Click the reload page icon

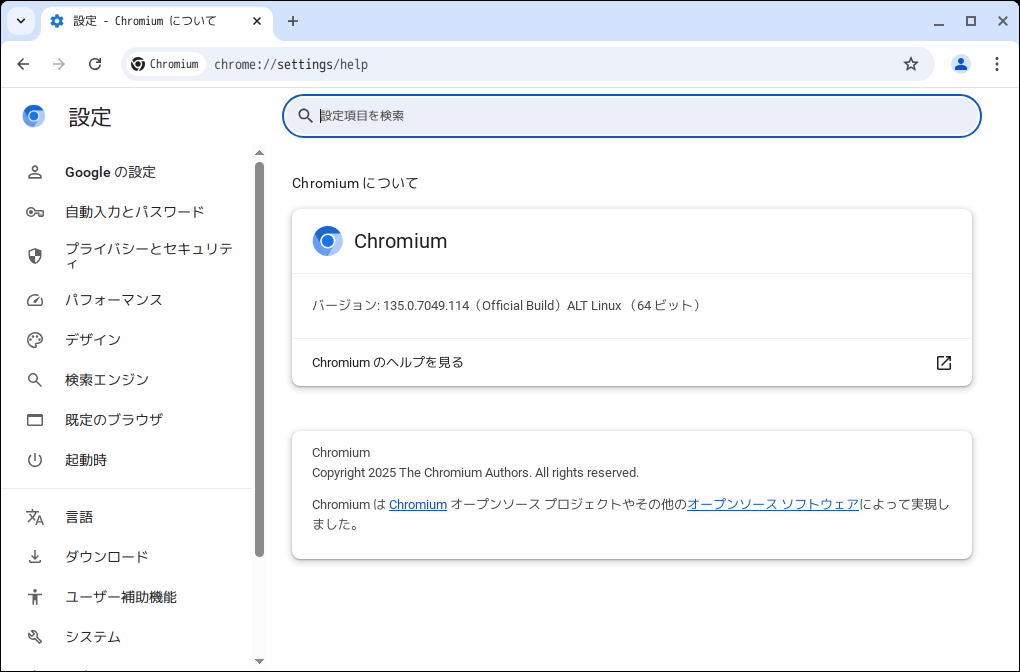(x=95, y=64)
